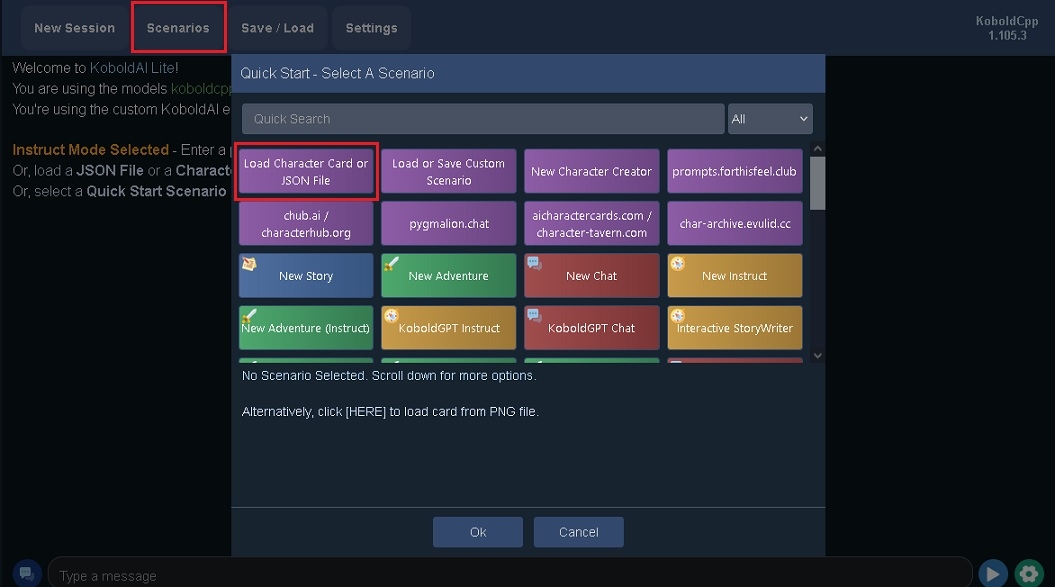Click the chat bubble icon left of message box

tap(28, 573)
